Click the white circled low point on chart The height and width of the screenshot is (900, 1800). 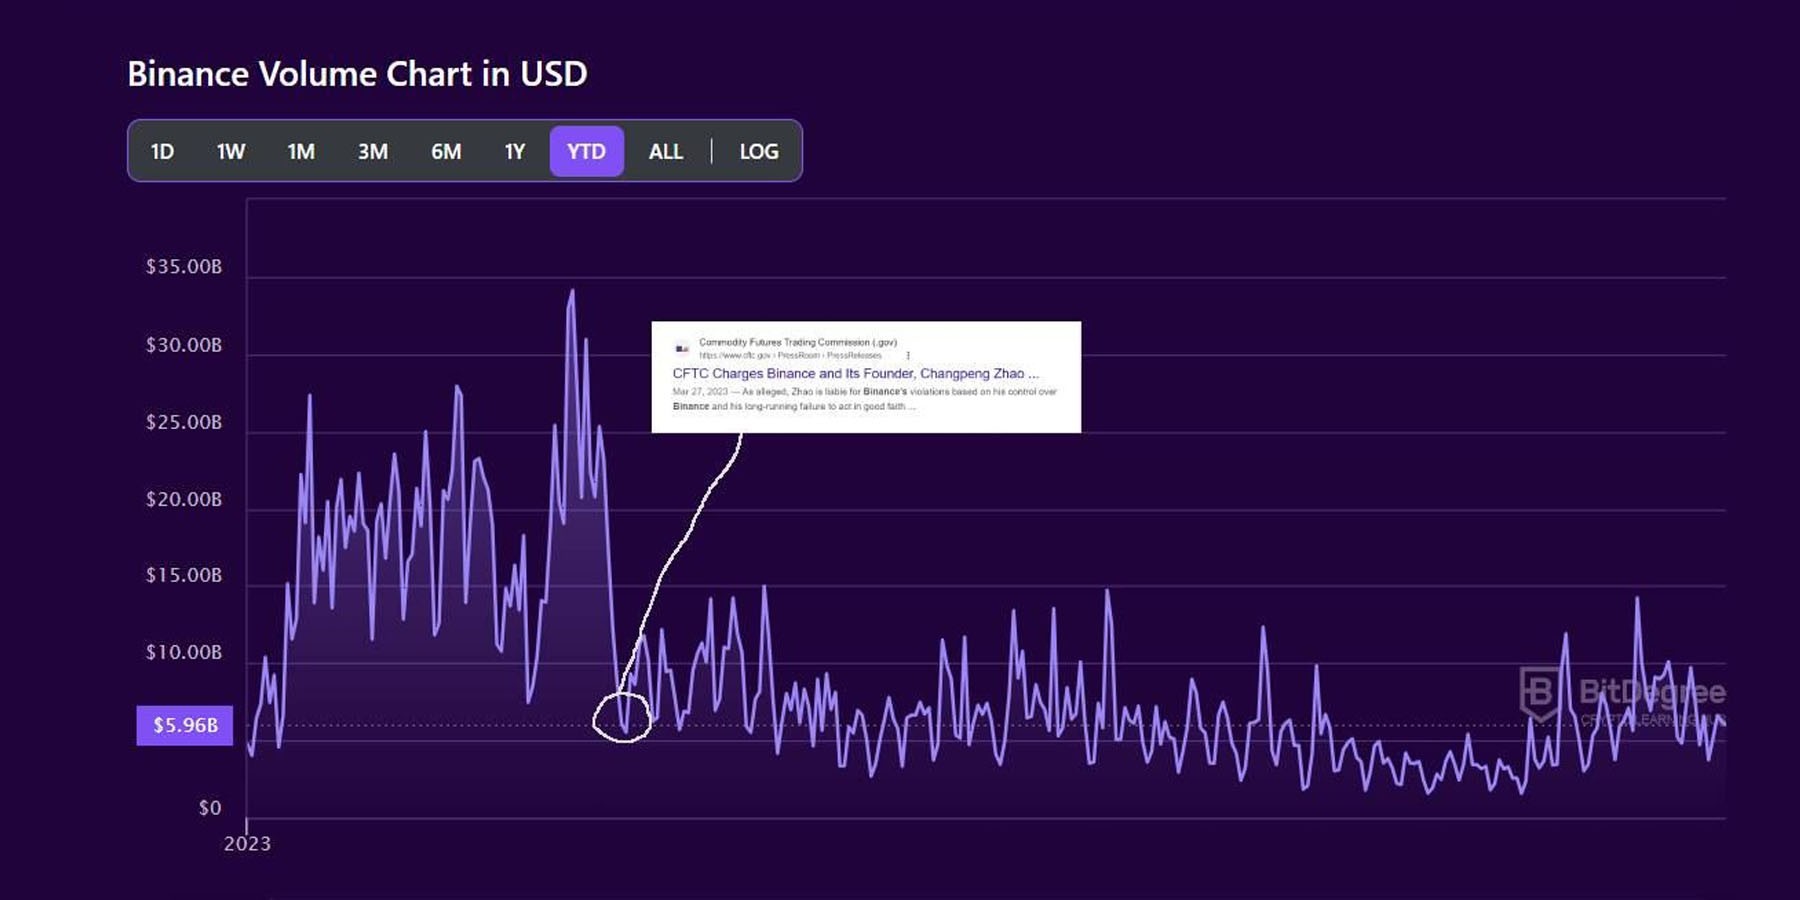[x=622, y=718]
